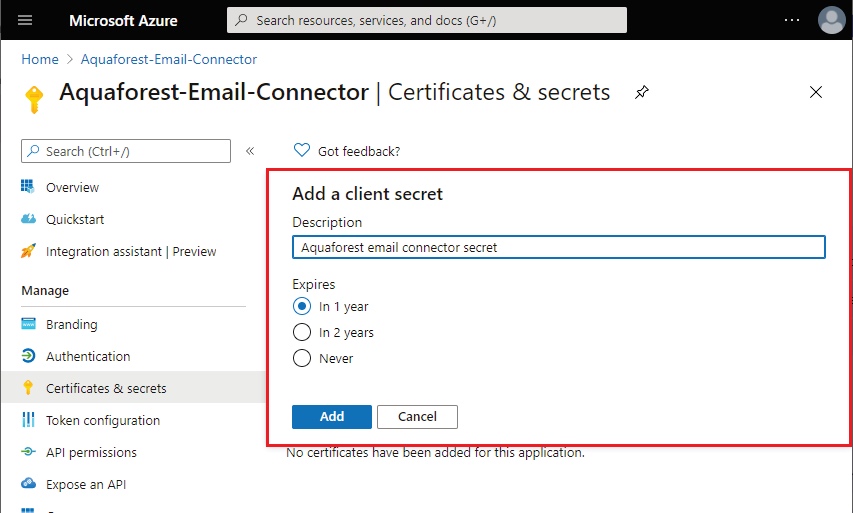This screenshot has width=853, height=513.
Task: Open Token configuration menu item
Action: point(103,421)
